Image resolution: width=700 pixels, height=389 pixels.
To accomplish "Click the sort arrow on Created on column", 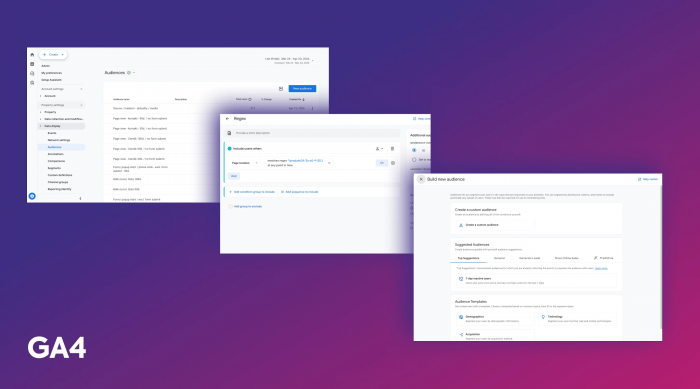I will tap(304, 99).
